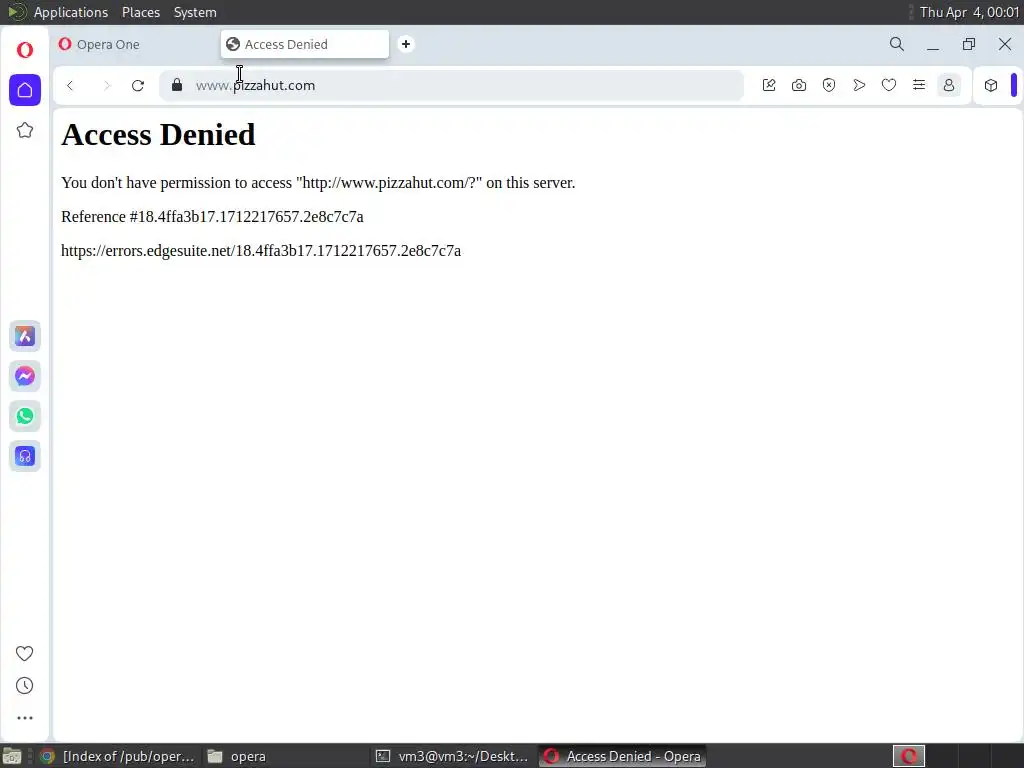The width and height of the screenshot is (1024, 768).
Task: Open the Applications menu
Action: tap(71, 12)
